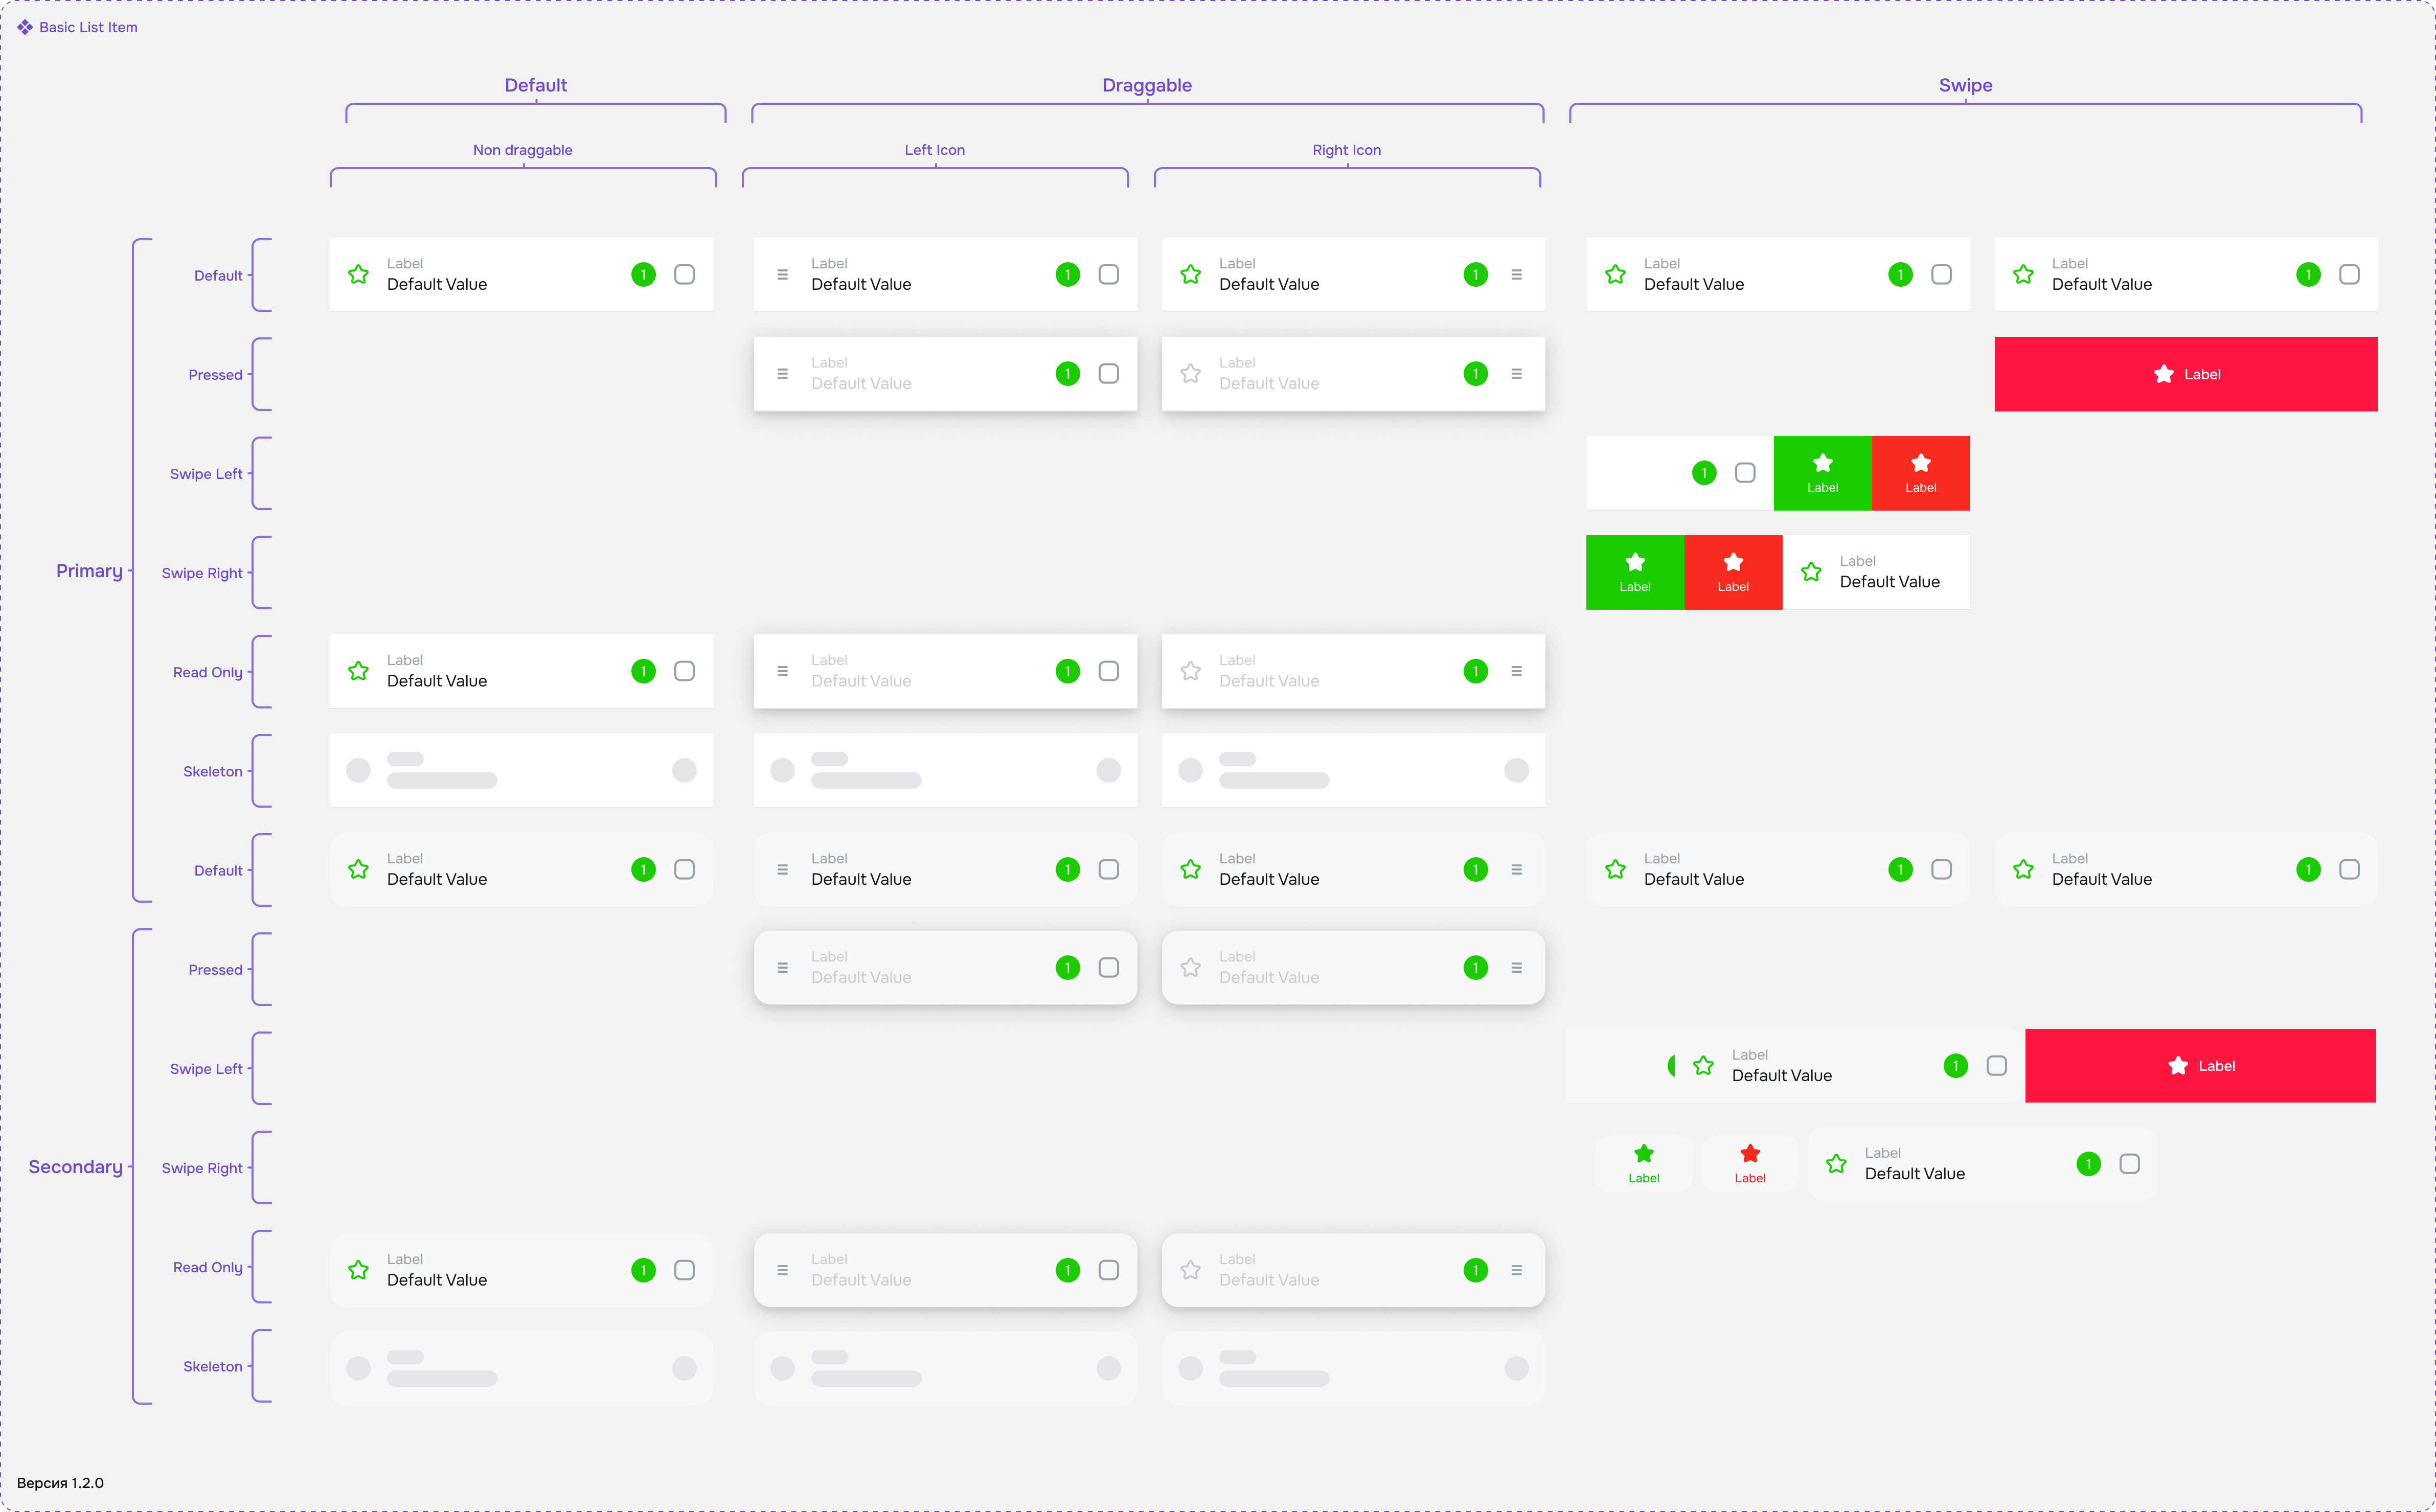Click the Secondary group label
This screenshot has height=1512, width=2436.
tap(75, 1167)
